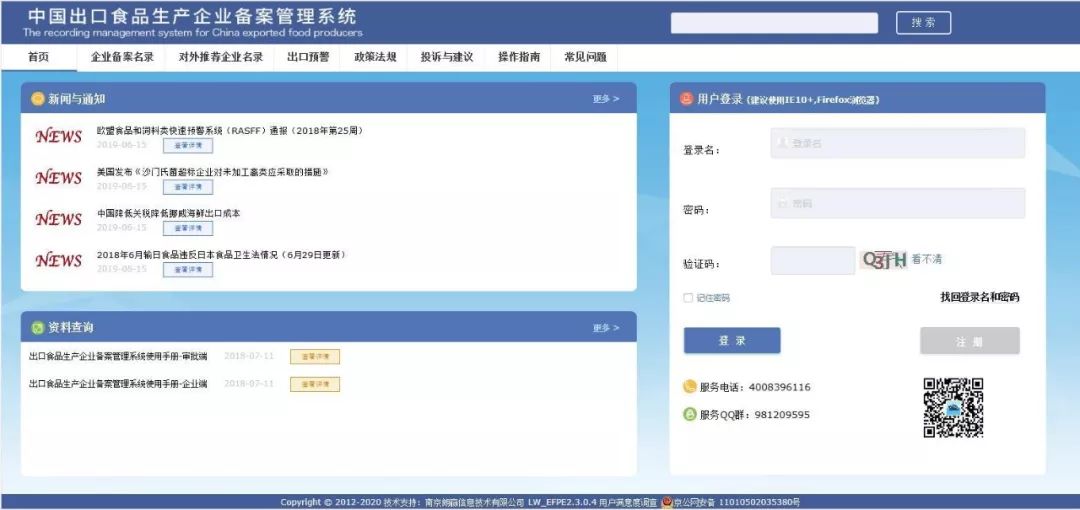The image size is (1080, 510).
Task: Open 美国发布《沙门氏菌超标企业 news title
Action: [x=213, y=172]
